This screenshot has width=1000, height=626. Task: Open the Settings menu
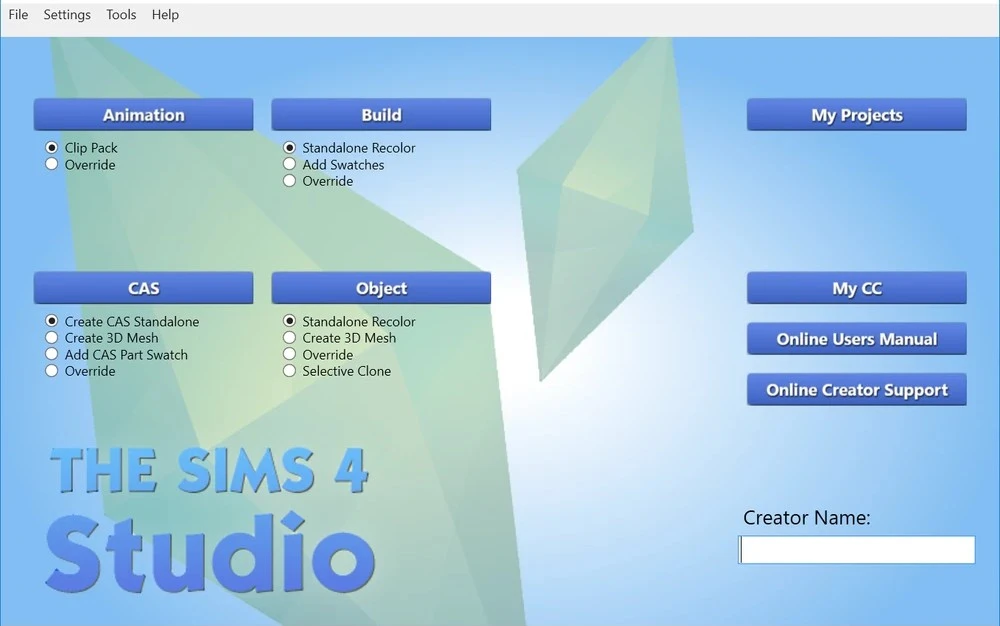click(66, 14)
